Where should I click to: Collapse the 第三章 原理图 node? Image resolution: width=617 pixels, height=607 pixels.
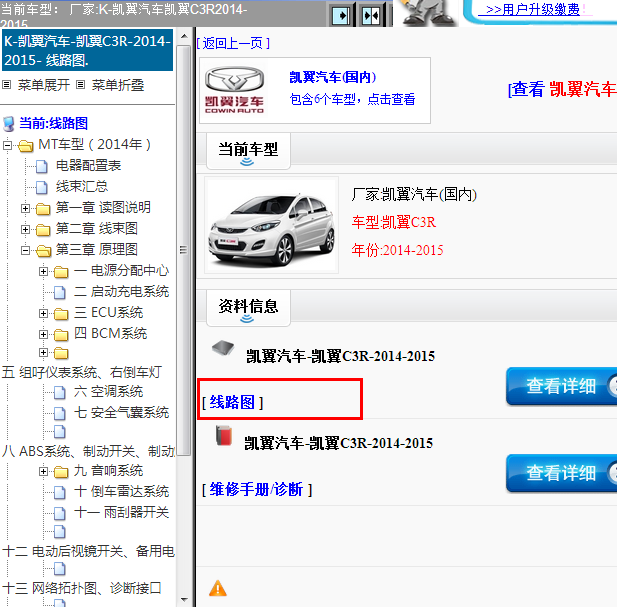point(26,250)
